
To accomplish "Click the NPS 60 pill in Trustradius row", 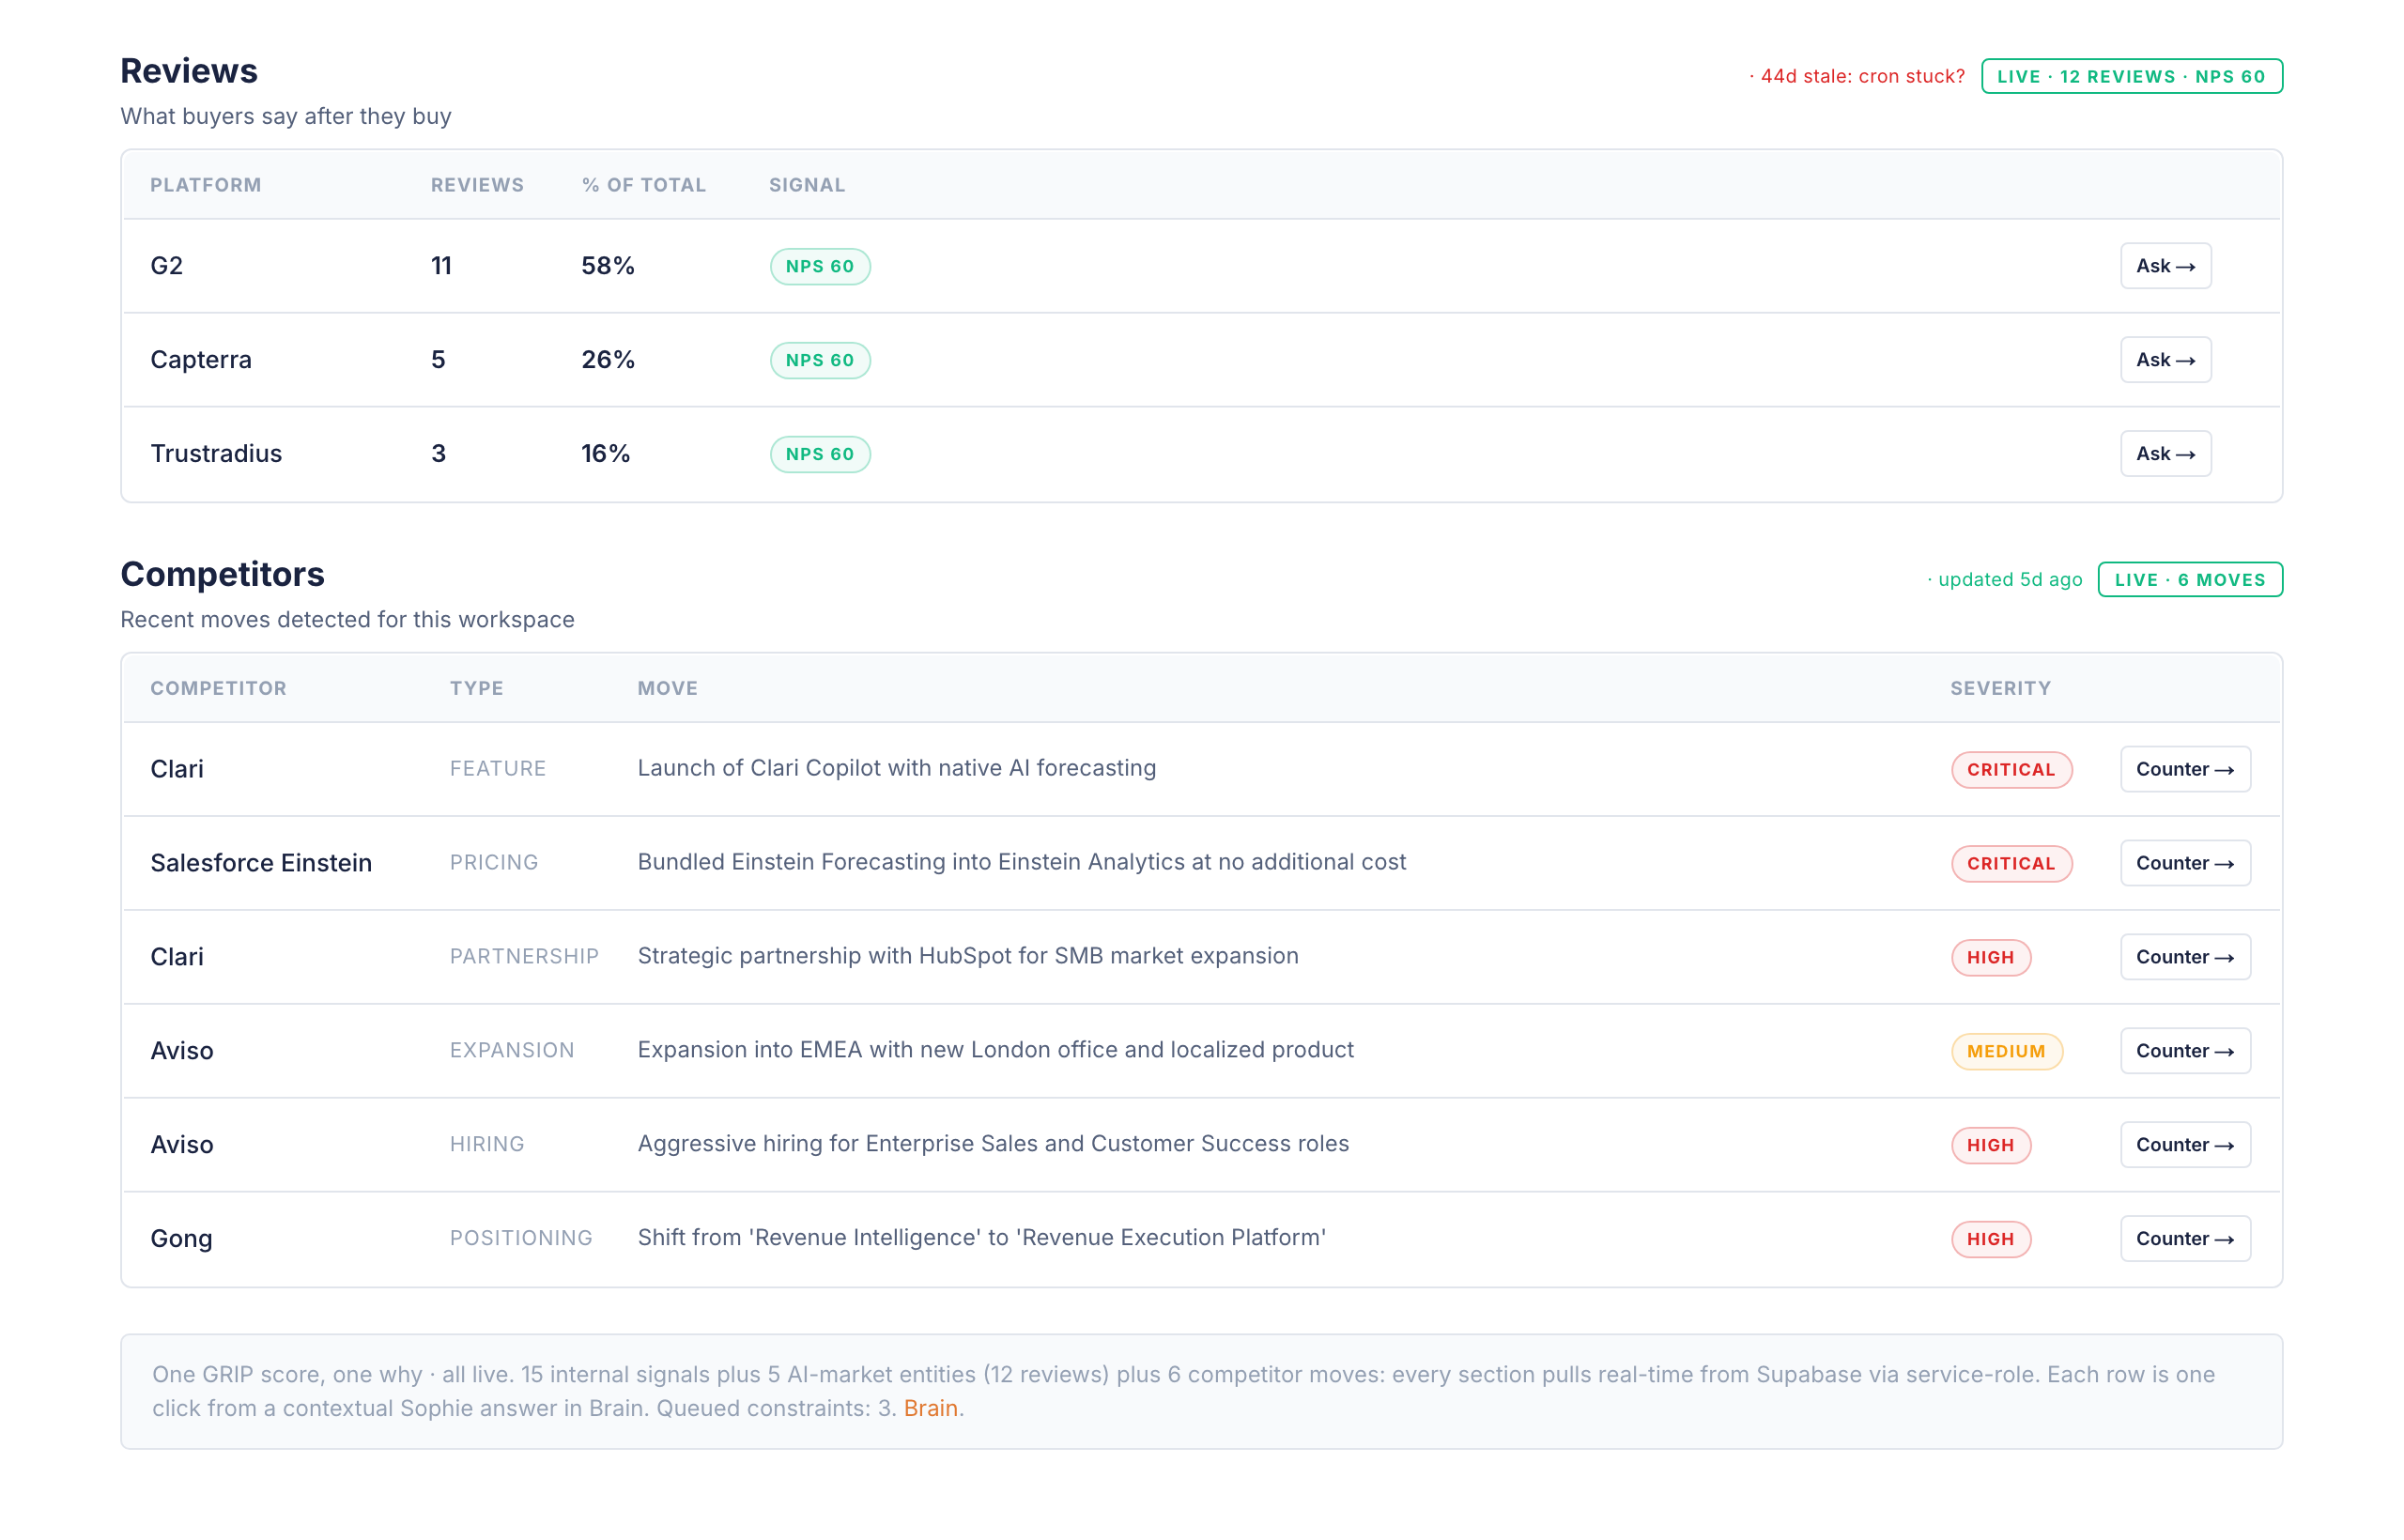I will click(820, 454).
